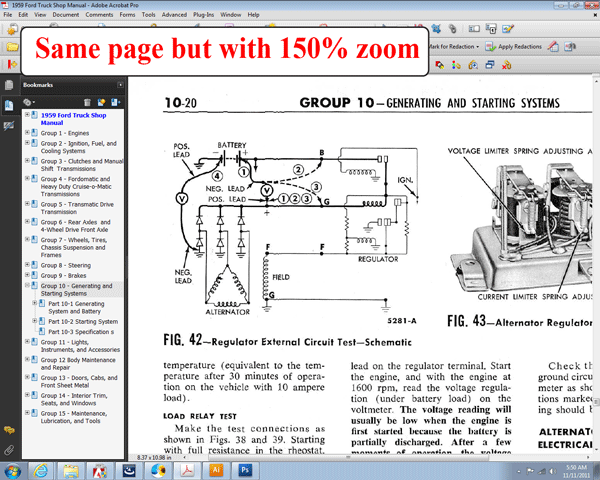Click the yellow Open folder icon

(x=12, y=47)
